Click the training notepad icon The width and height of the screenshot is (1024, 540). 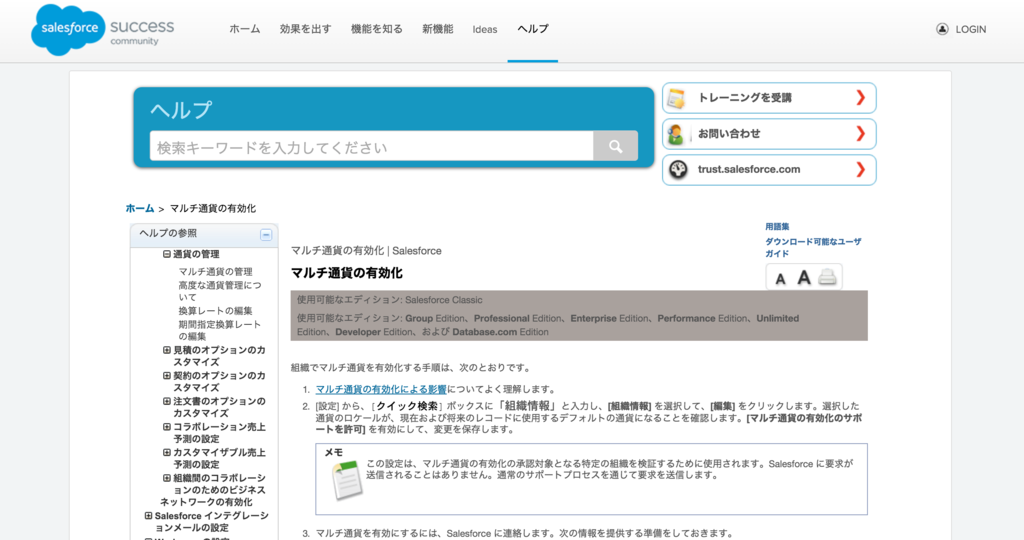(x=677, y=99)
